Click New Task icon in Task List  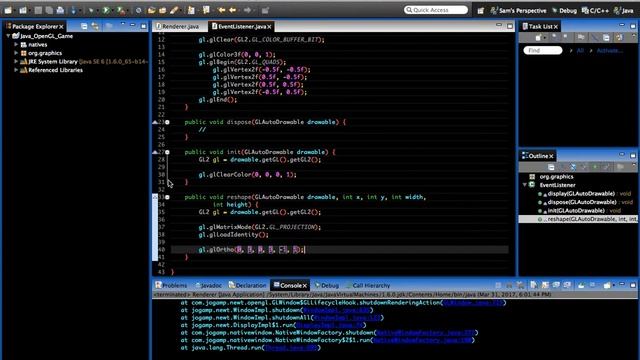coord(538,38)
